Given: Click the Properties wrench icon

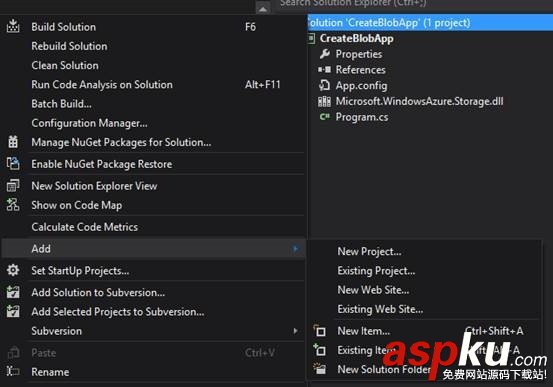Looking at the screenshot, I should pos(324,54).
